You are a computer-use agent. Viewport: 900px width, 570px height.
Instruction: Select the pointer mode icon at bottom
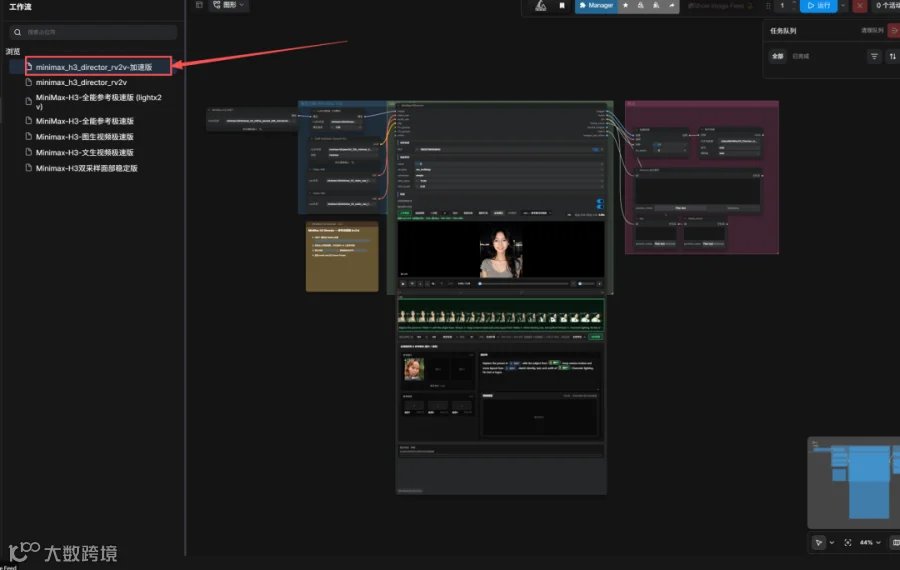[818, 542]
